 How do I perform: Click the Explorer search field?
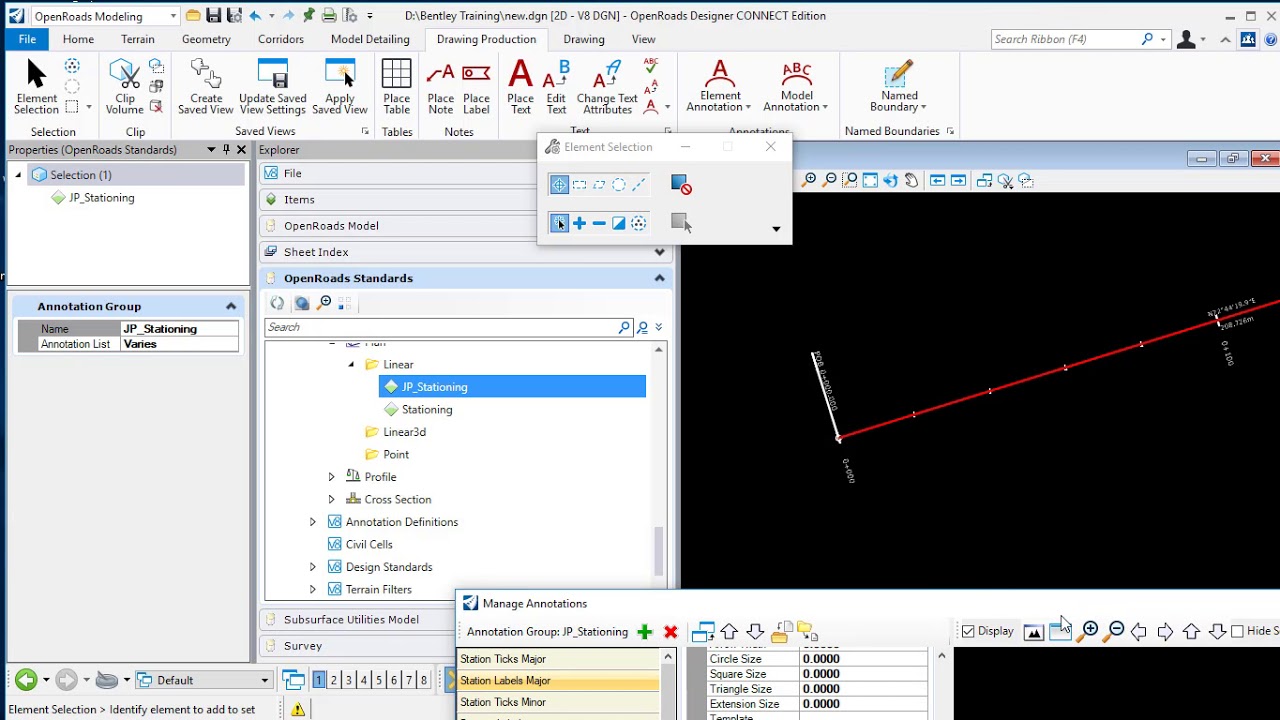pyautogui.click(x=440, y=327)
